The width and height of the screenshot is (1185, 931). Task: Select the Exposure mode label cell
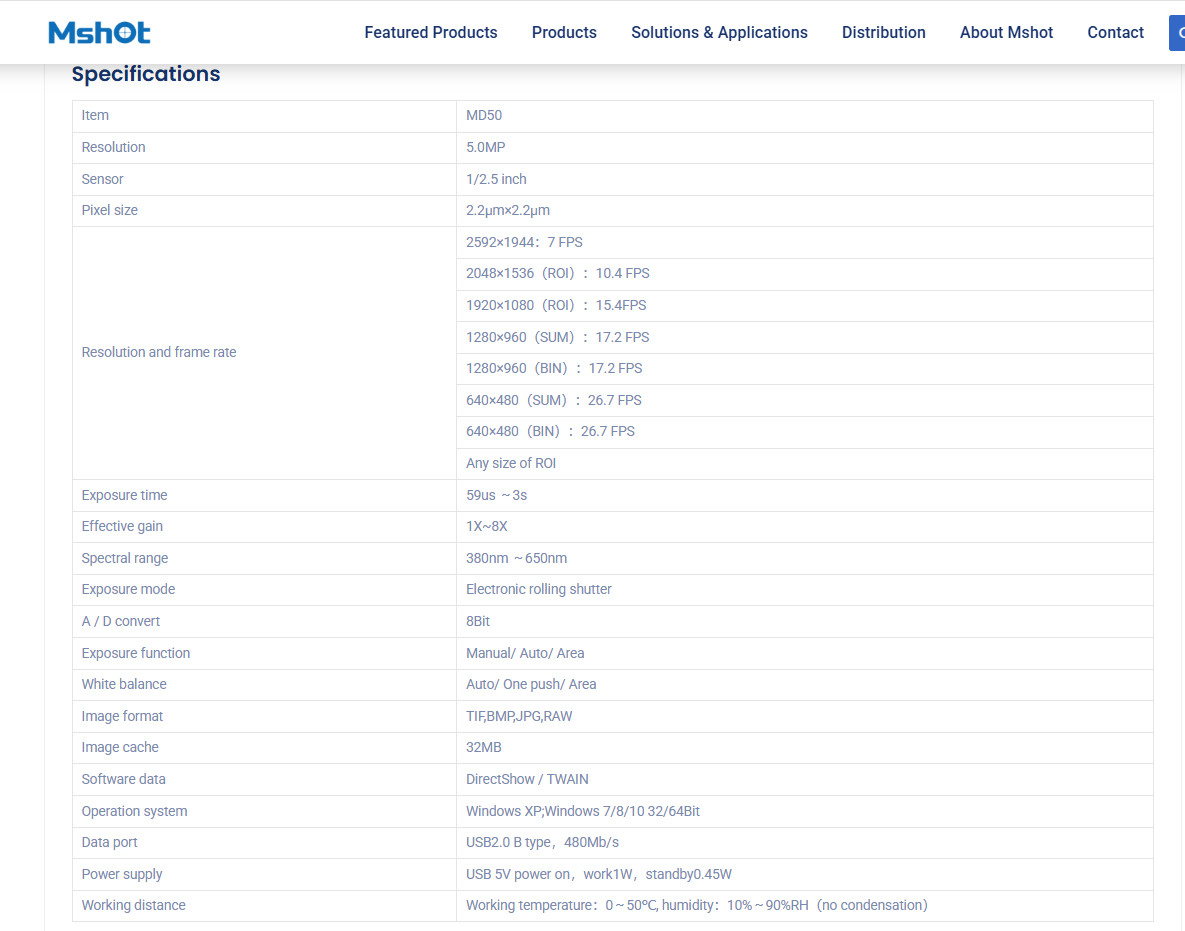[265, 589]
